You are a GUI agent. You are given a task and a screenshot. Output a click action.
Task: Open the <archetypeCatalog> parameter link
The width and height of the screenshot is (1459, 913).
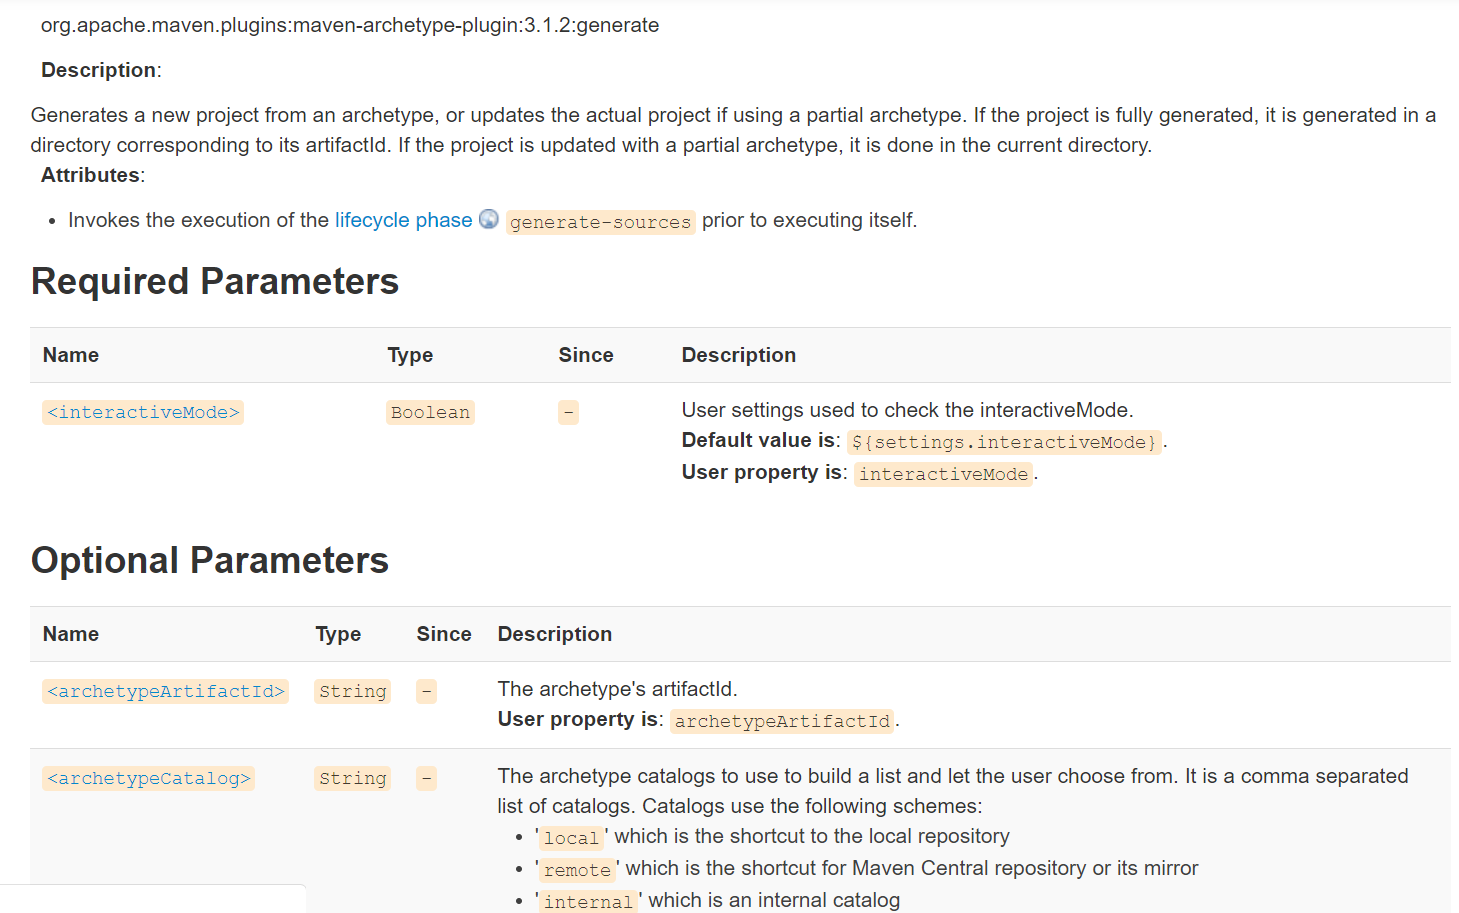tap(149, 778)
